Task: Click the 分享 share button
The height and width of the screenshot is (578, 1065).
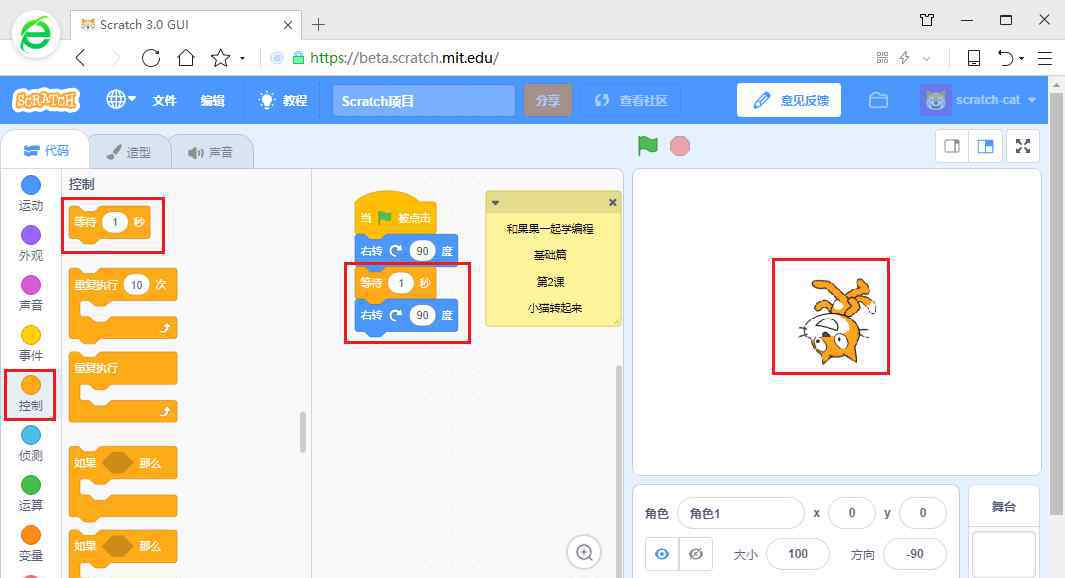Action: coord(547,101)
